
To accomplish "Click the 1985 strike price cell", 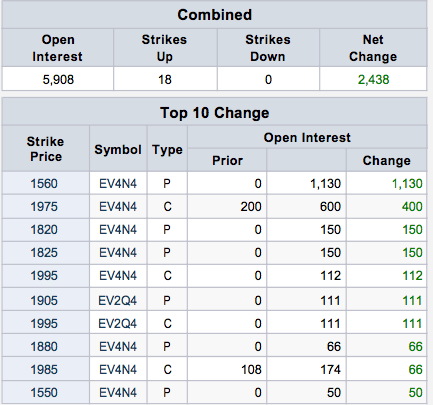I will [44, 370].
